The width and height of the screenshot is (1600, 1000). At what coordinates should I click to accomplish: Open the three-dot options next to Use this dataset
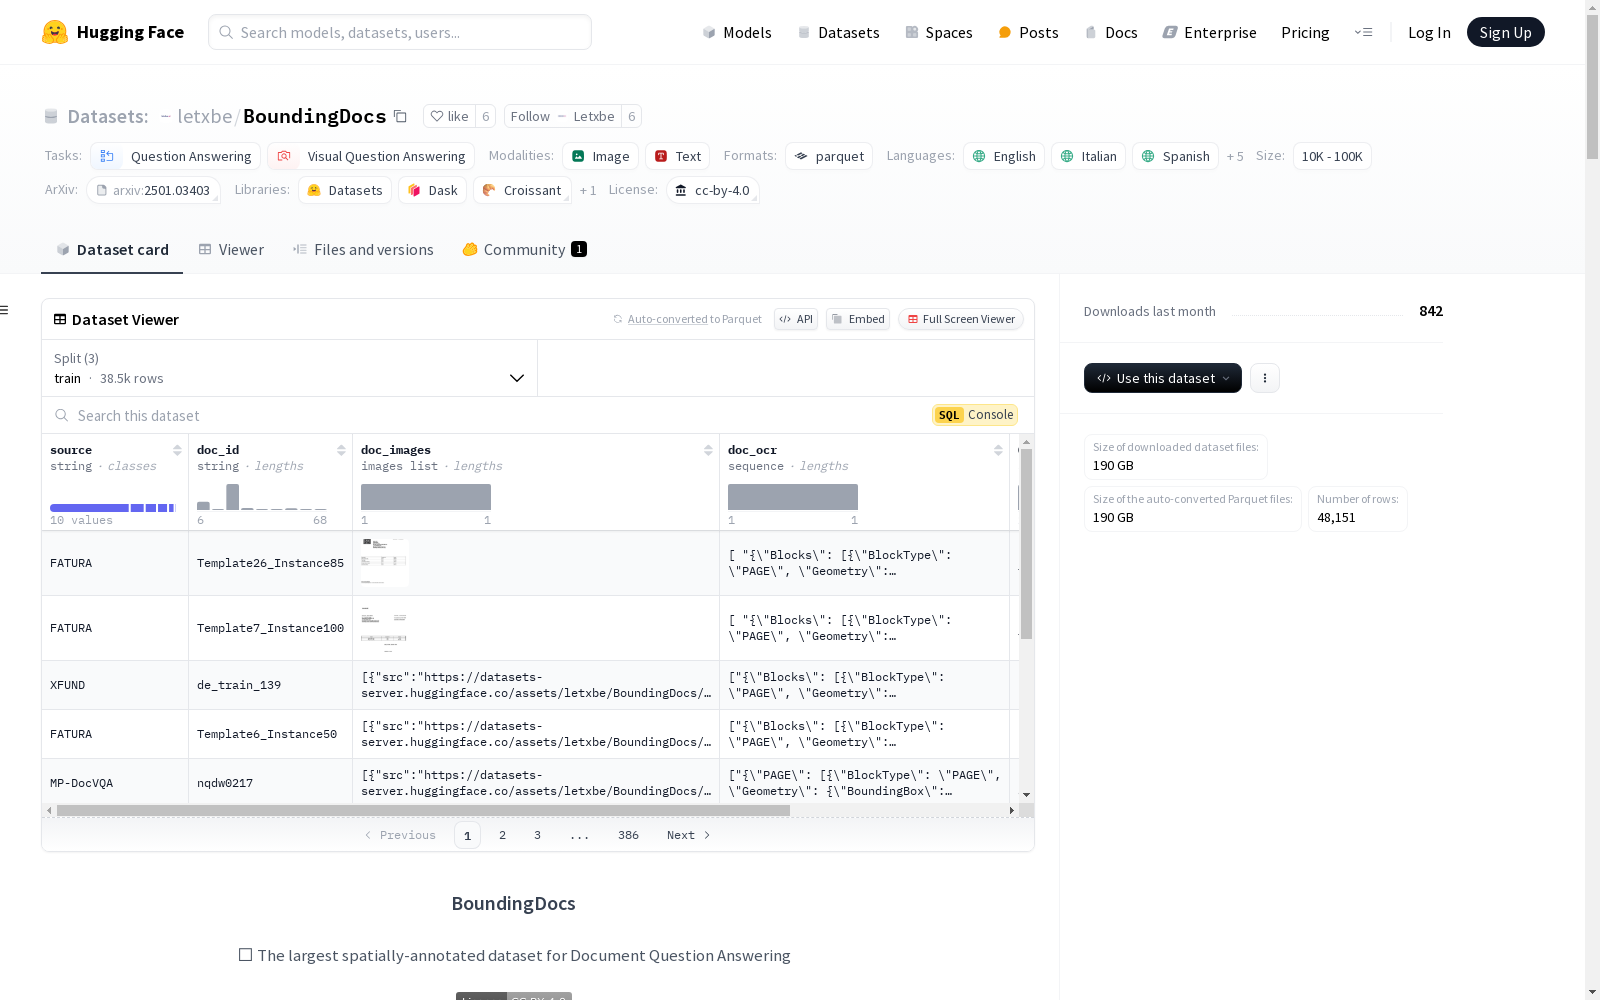tap(1265, 378)
